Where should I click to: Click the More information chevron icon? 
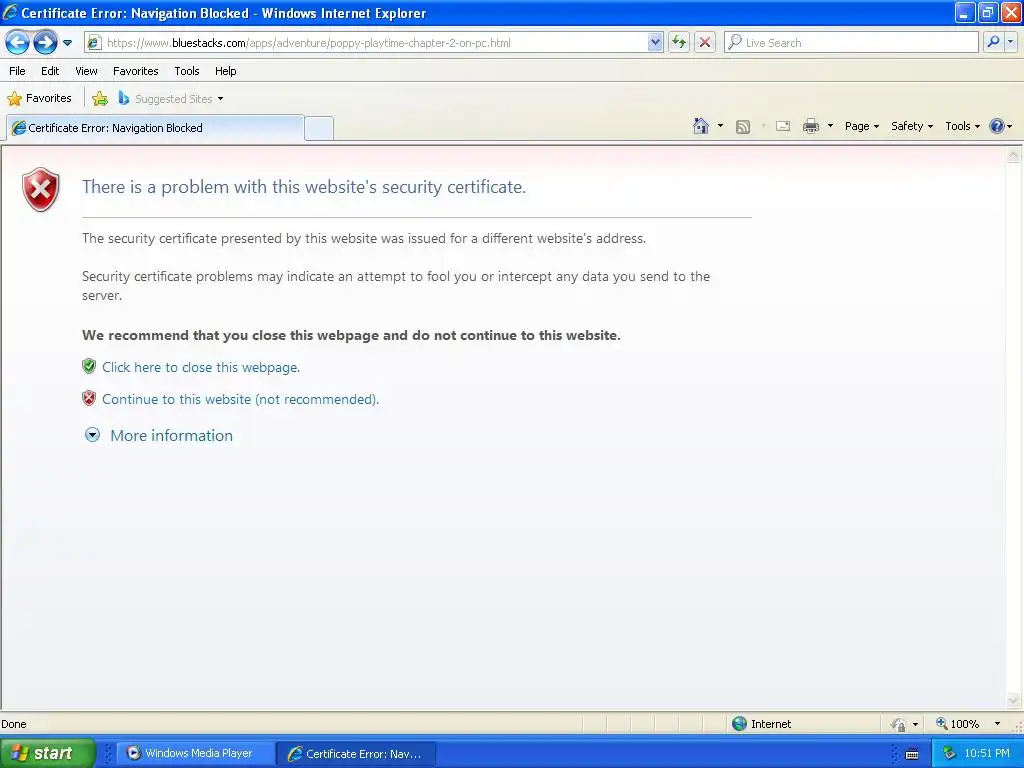pos(93,435)
